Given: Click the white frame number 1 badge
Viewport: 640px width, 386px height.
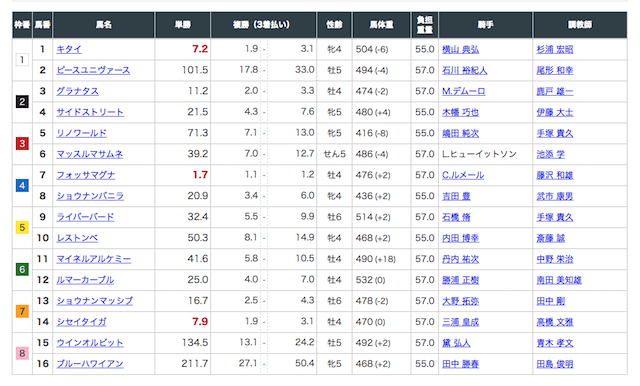Looking at the screenshot, I should (x=22, y=60).
